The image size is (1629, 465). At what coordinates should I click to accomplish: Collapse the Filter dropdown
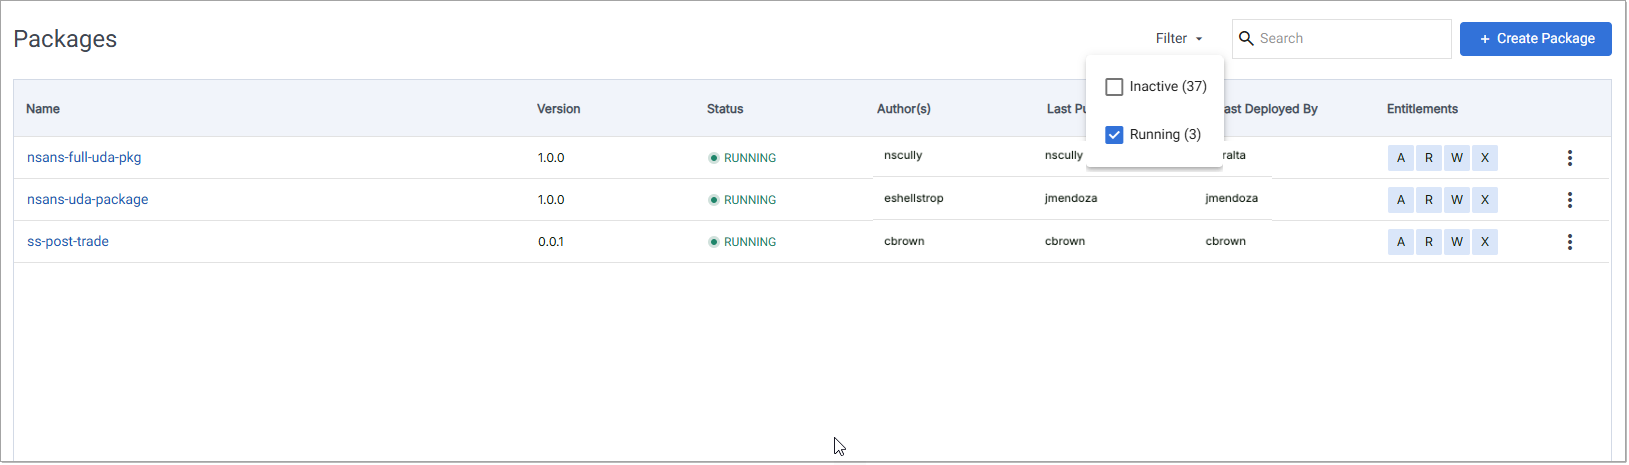click(x=1178, y=39)
